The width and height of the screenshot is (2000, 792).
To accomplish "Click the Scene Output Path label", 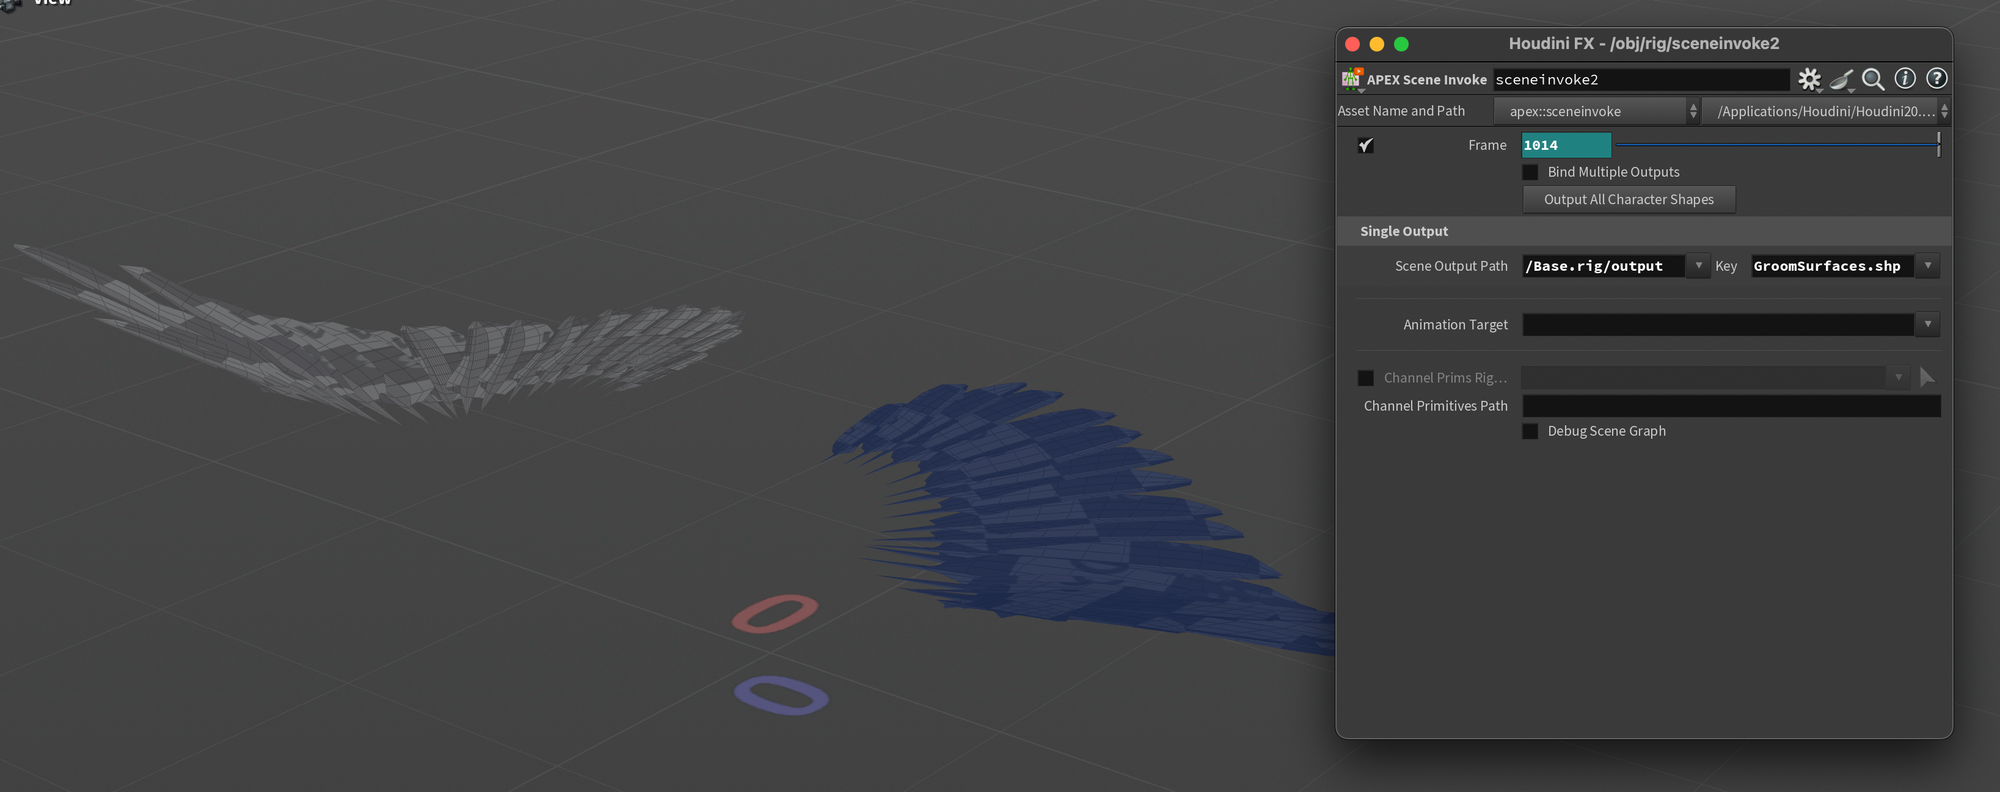I will click(x=1451, y=266).
